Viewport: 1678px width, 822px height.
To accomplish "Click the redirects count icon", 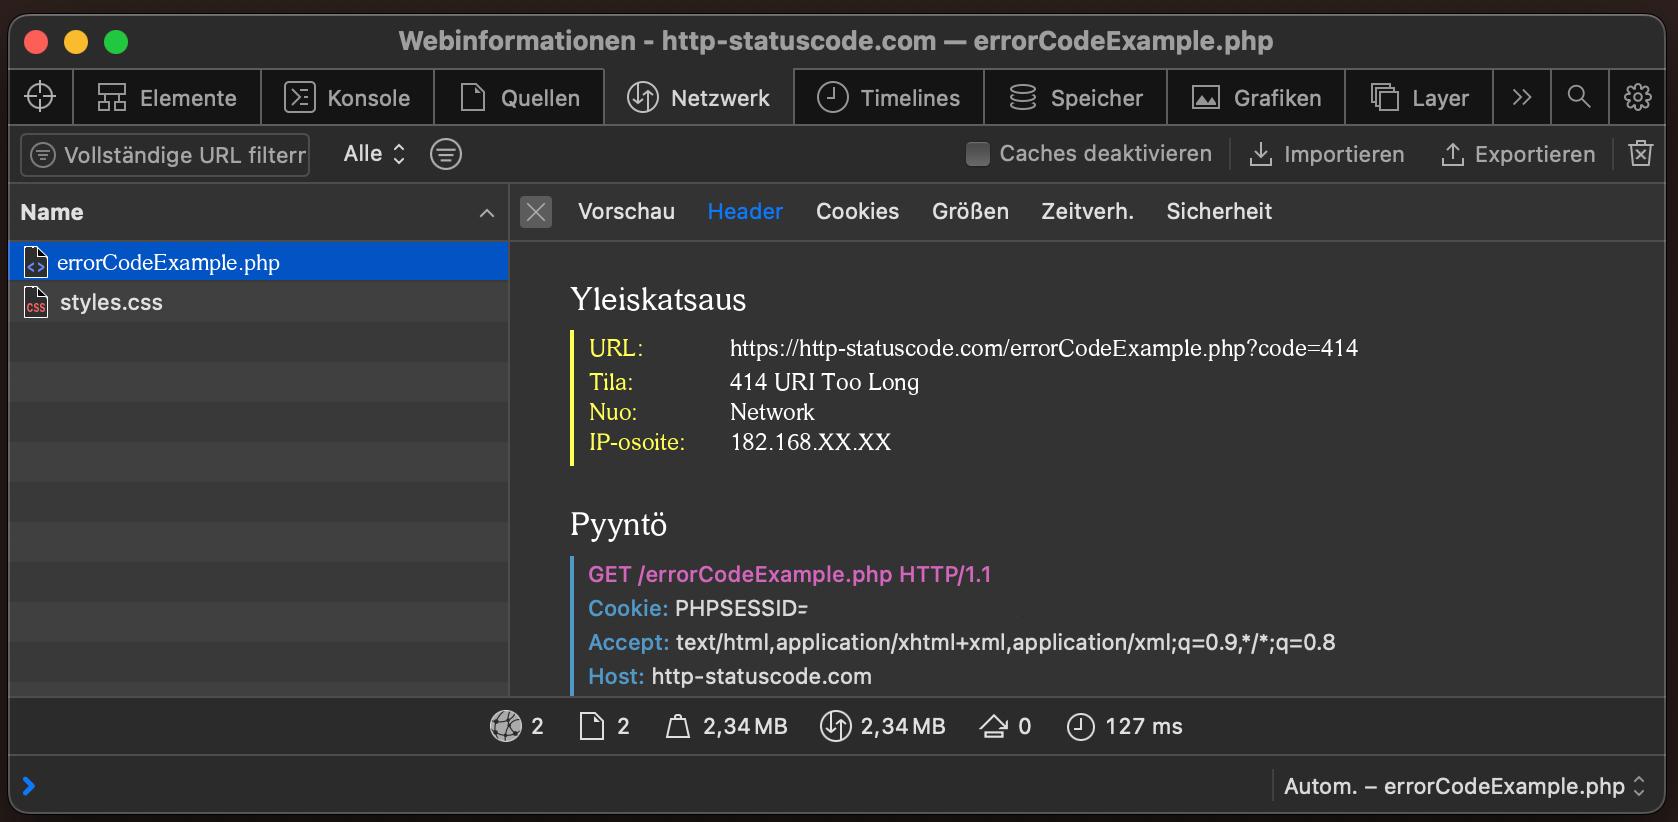I will click(993, 727).
